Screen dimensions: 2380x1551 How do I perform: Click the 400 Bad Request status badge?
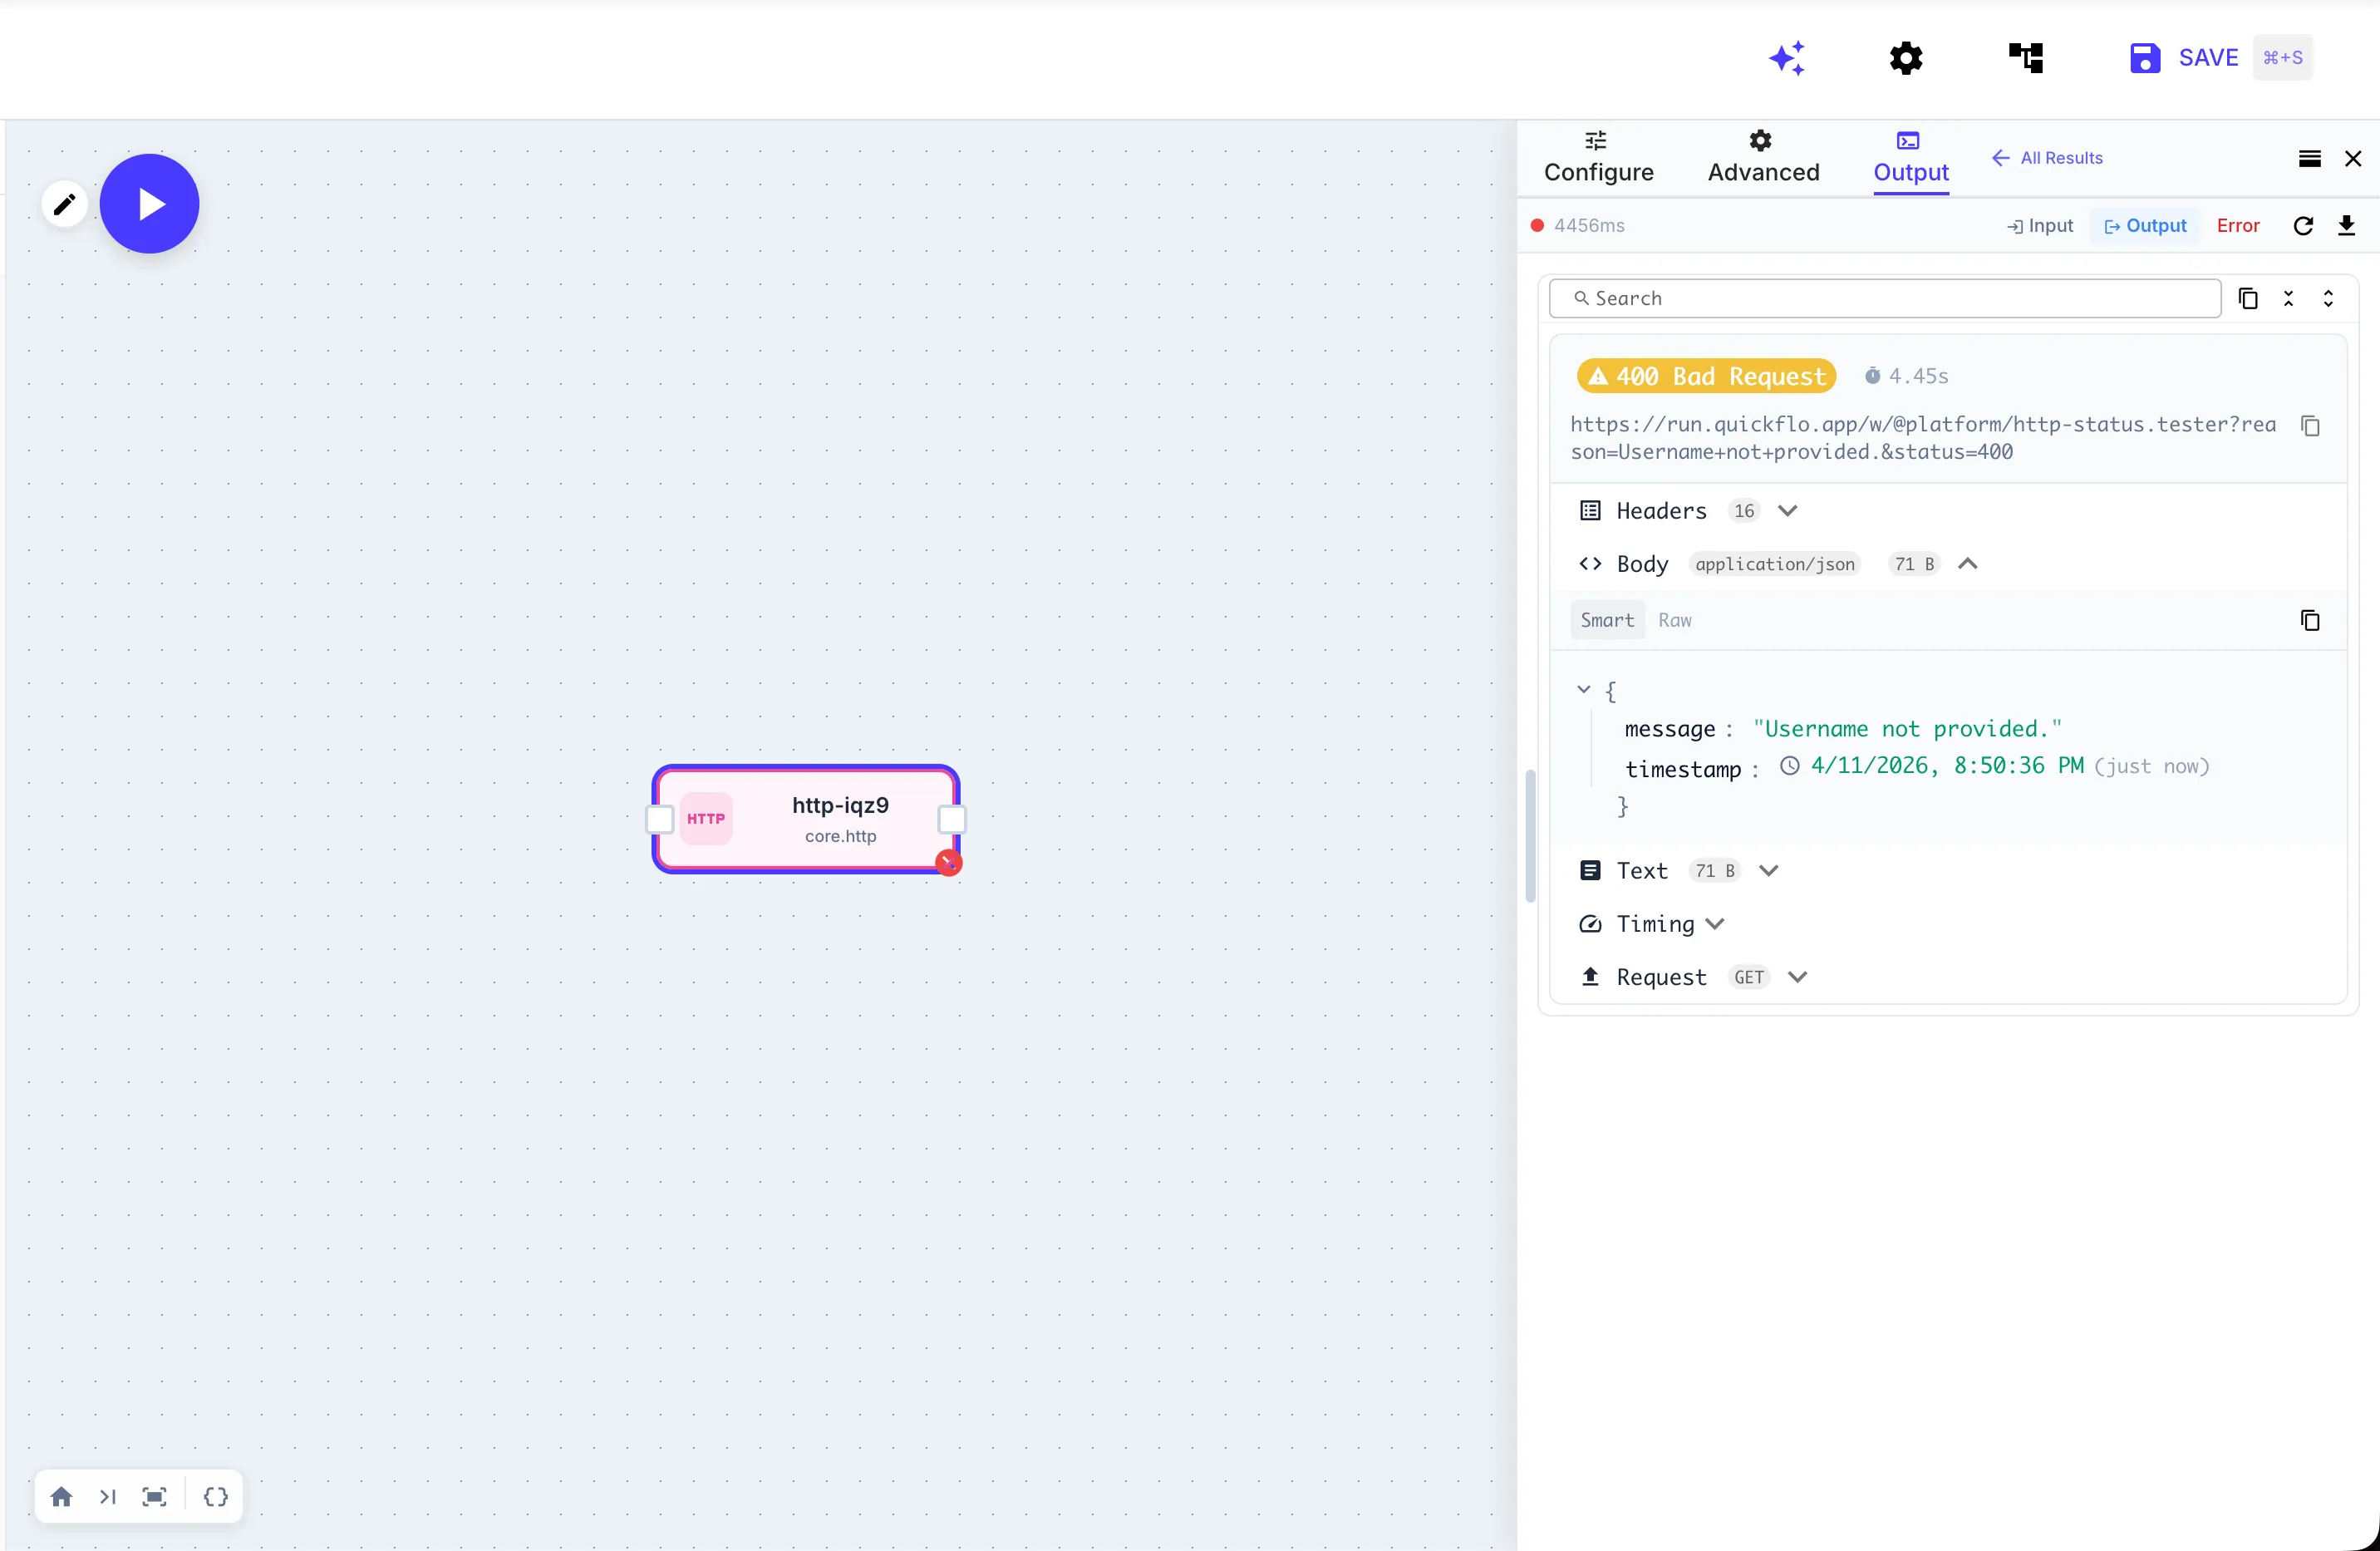(x=1706, y=376)
